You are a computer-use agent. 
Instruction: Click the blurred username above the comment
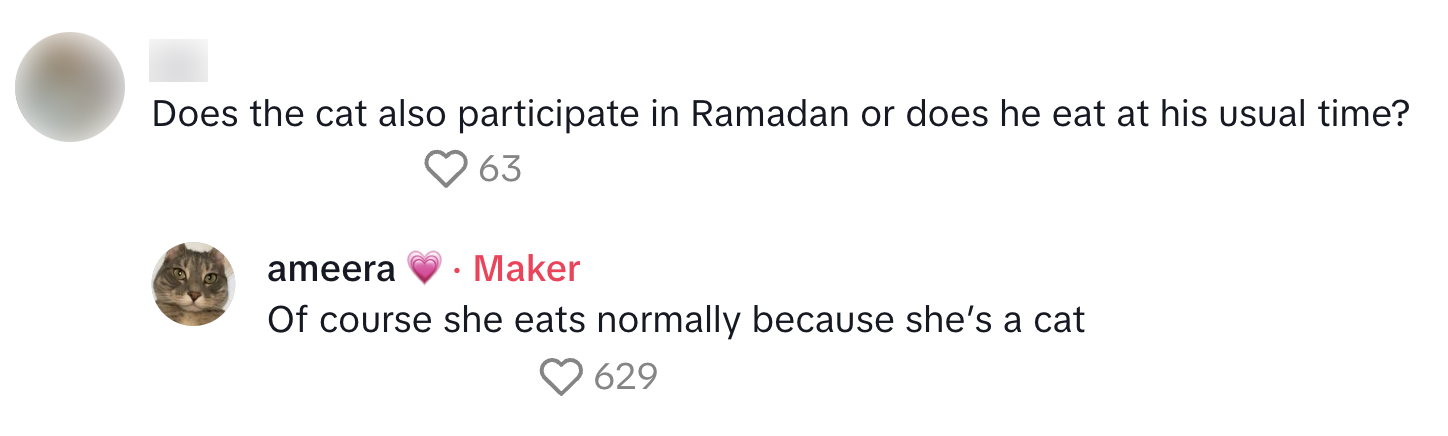(179, 61)
